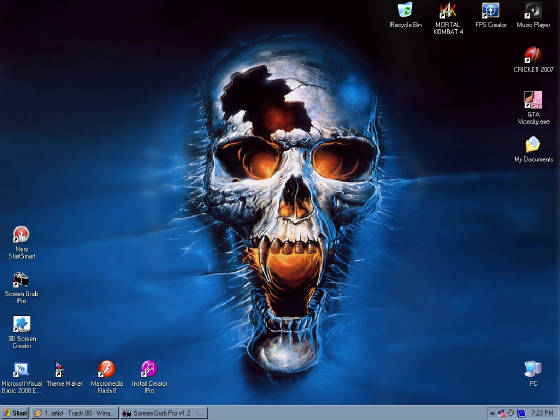Open the FPS Creator shortcut

(x=491, y=15)
